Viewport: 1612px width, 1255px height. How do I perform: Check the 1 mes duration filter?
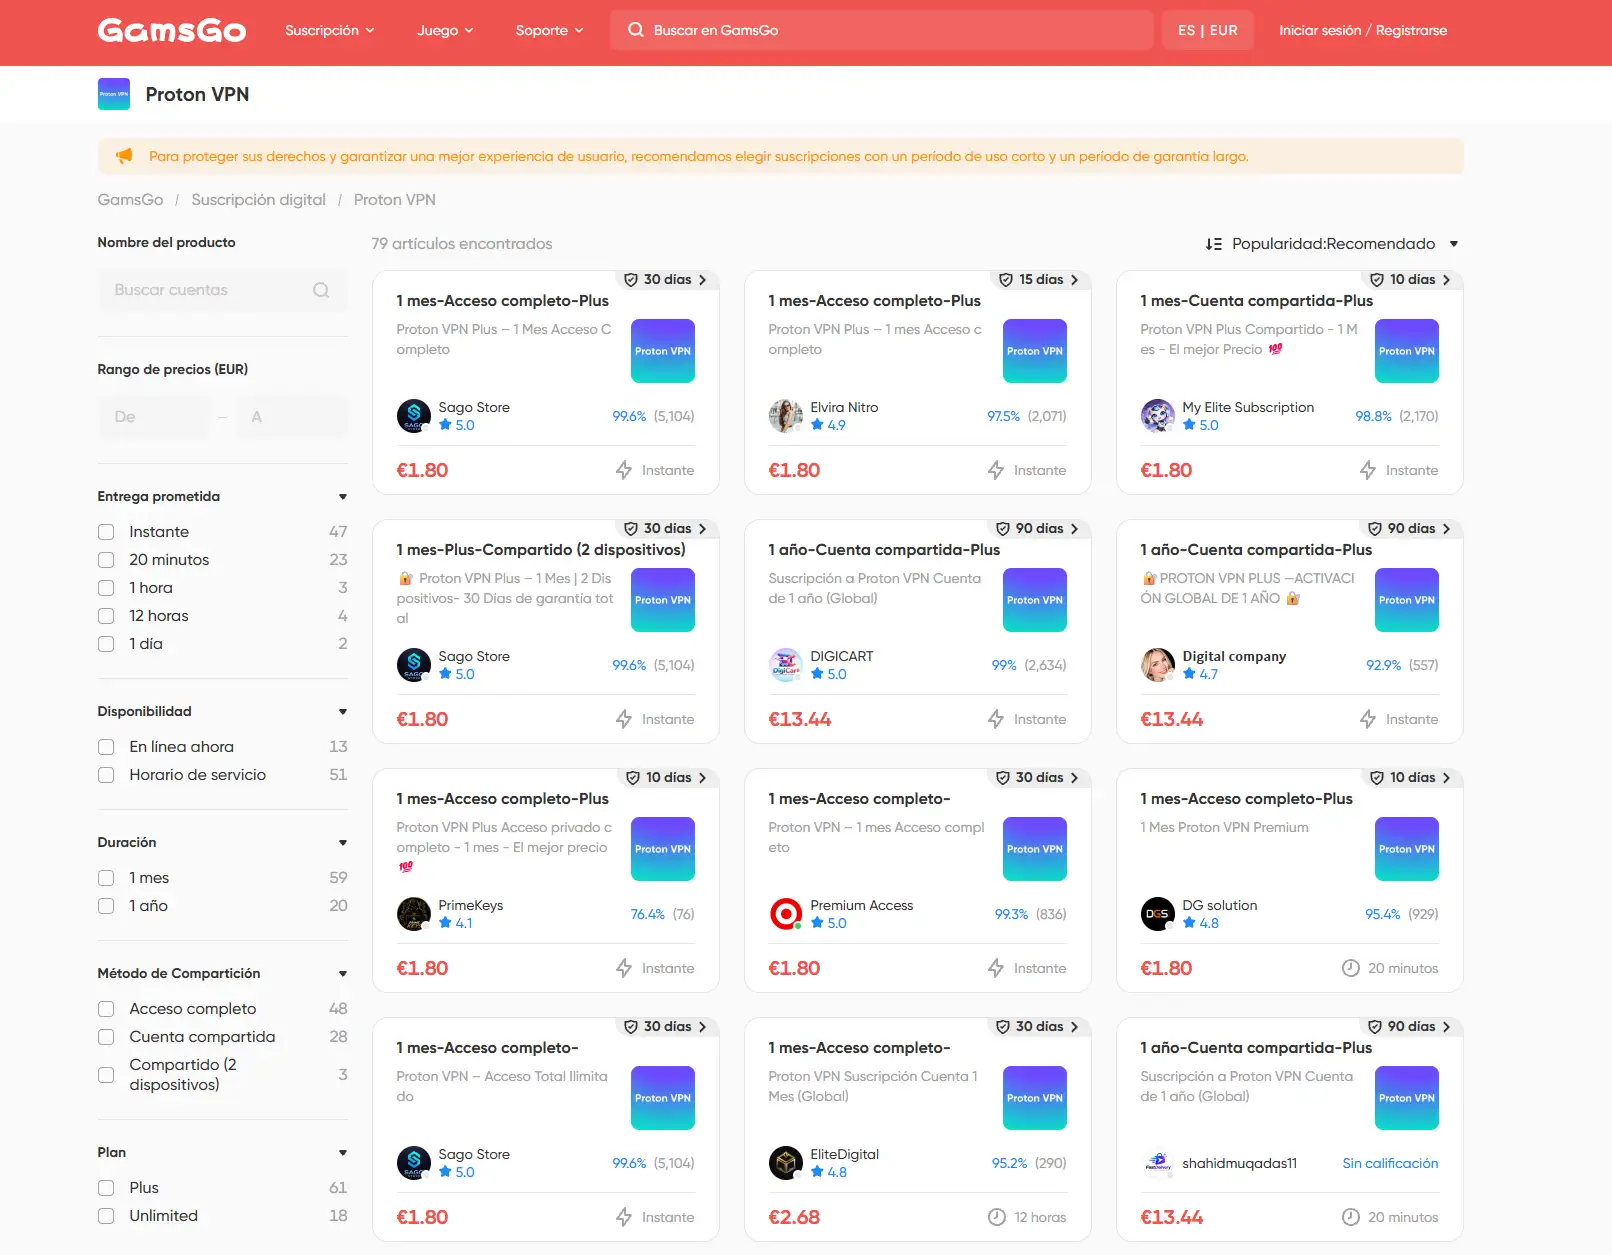tap(106, 878)
